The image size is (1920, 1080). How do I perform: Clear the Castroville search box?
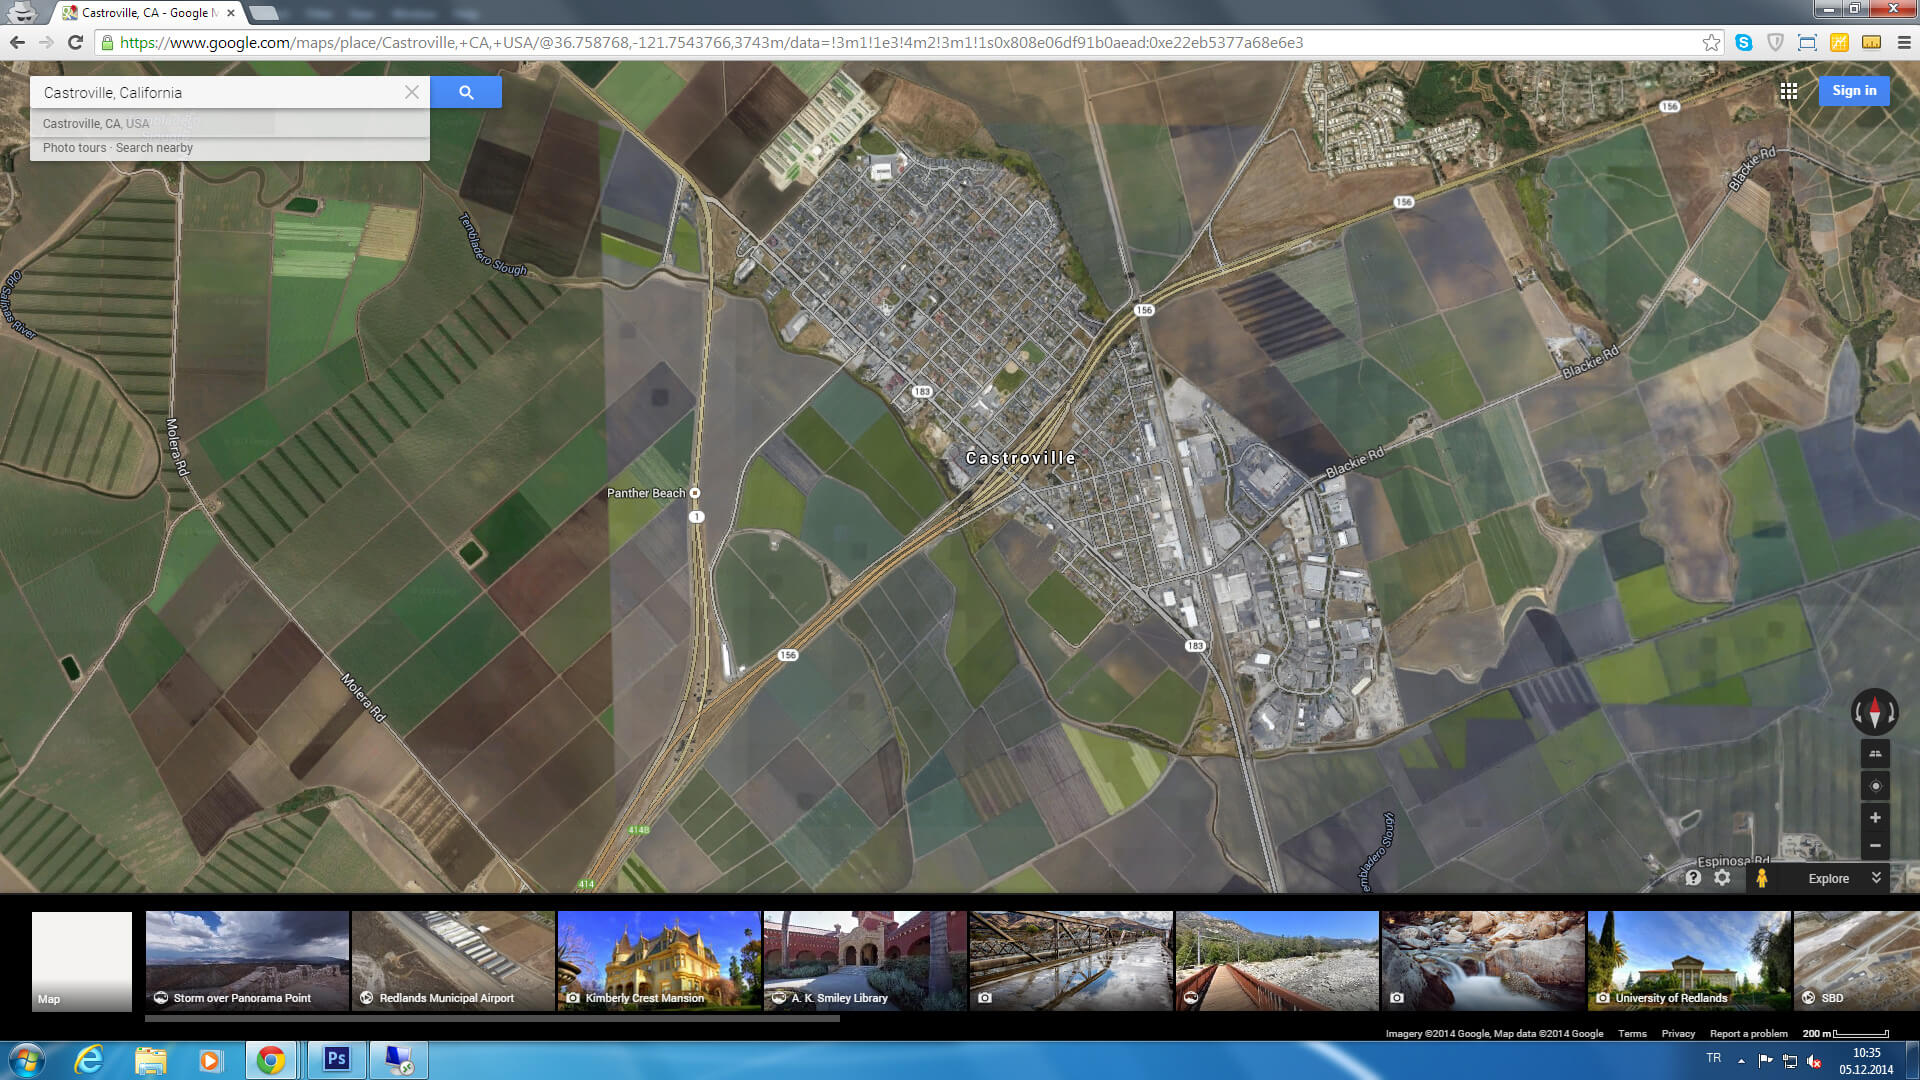411,92
